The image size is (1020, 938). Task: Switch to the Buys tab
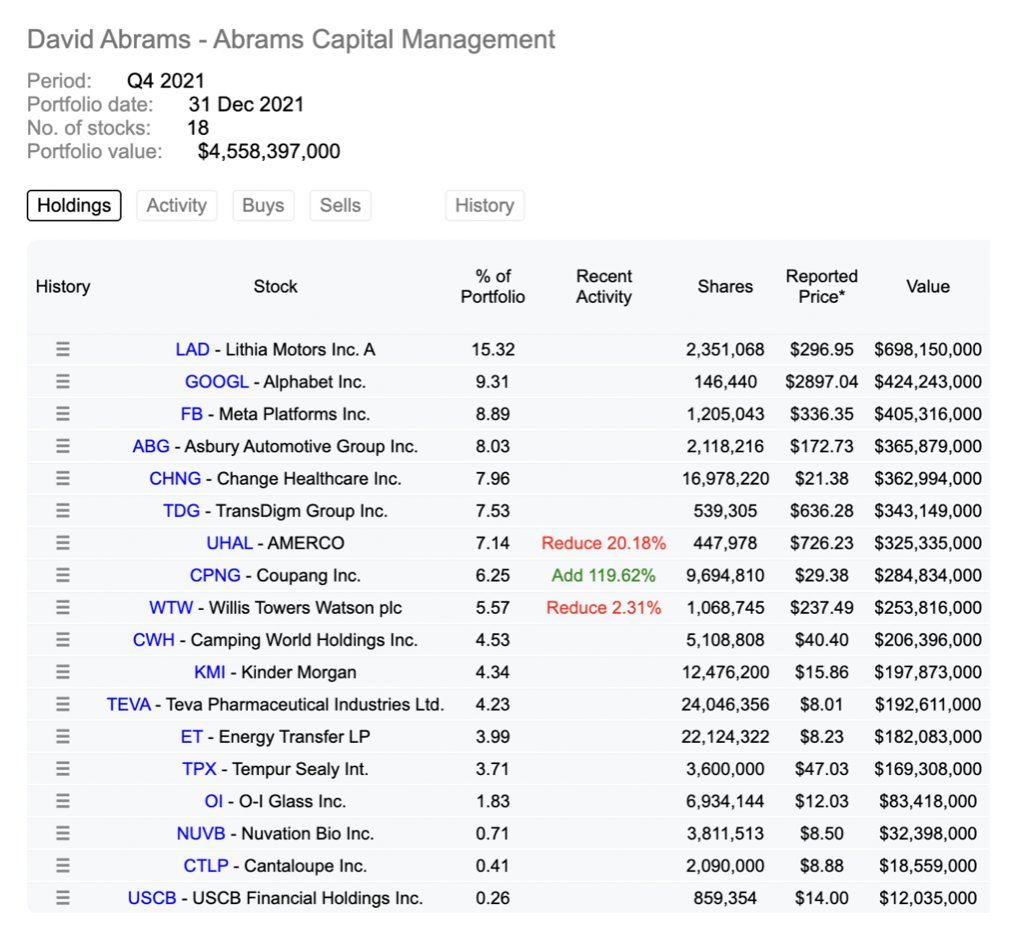click(263, 206)
